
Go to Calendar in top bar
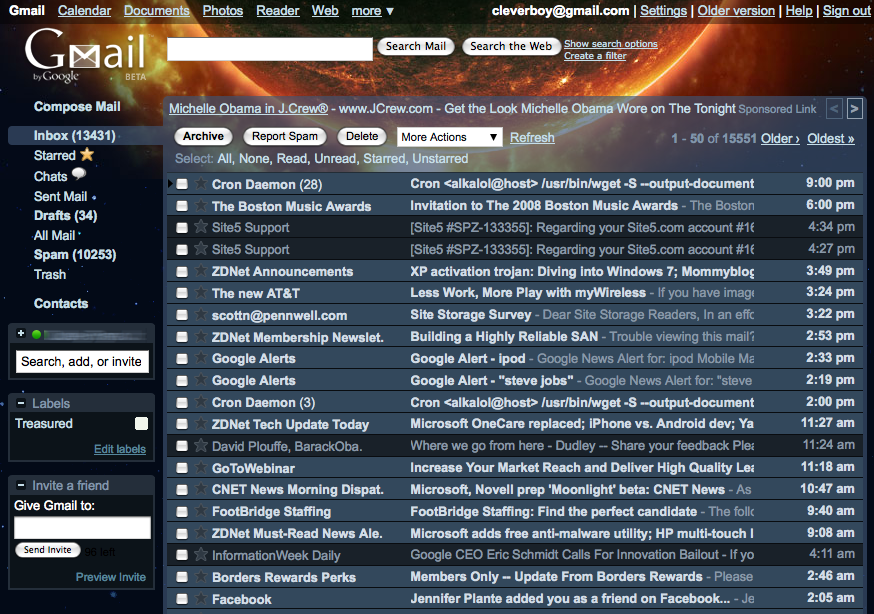click(84, 11)
